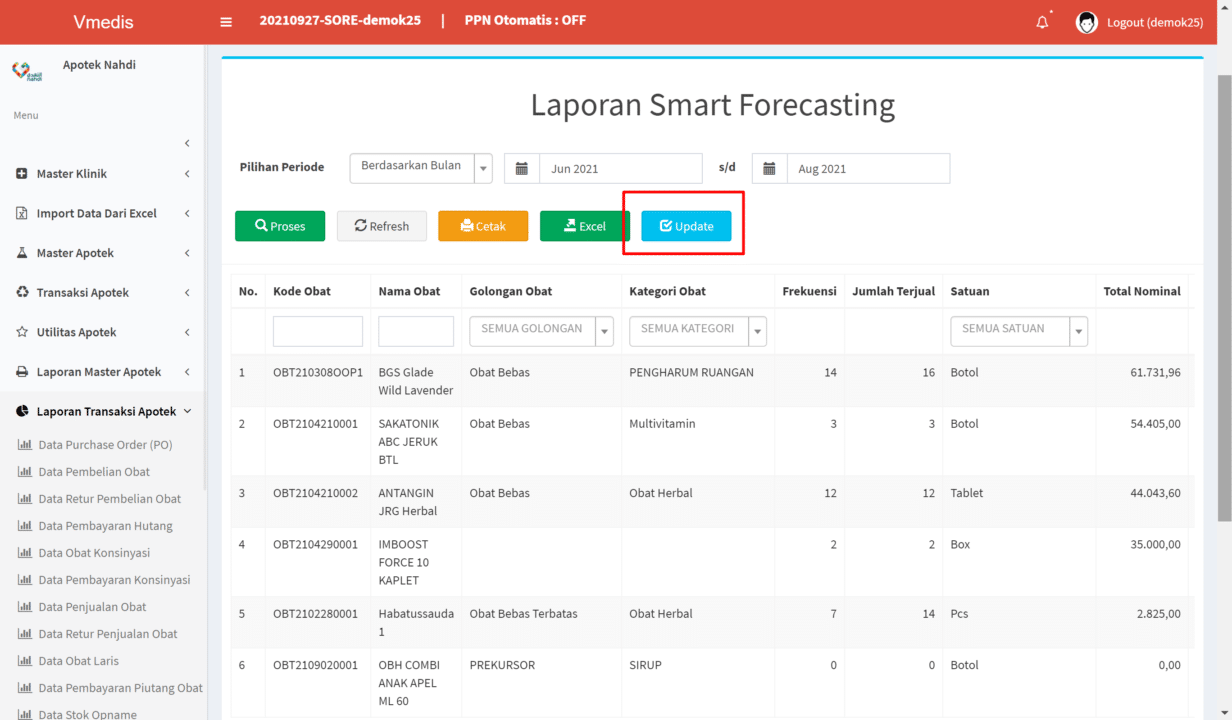Click the Utilitas Apotek star icon
Screen dimensions: 1232x720
click(22, 332)
